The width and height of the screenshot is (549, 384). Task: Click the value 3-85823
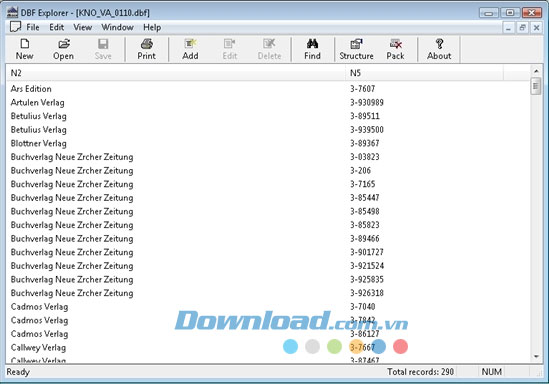click(364, 225)
